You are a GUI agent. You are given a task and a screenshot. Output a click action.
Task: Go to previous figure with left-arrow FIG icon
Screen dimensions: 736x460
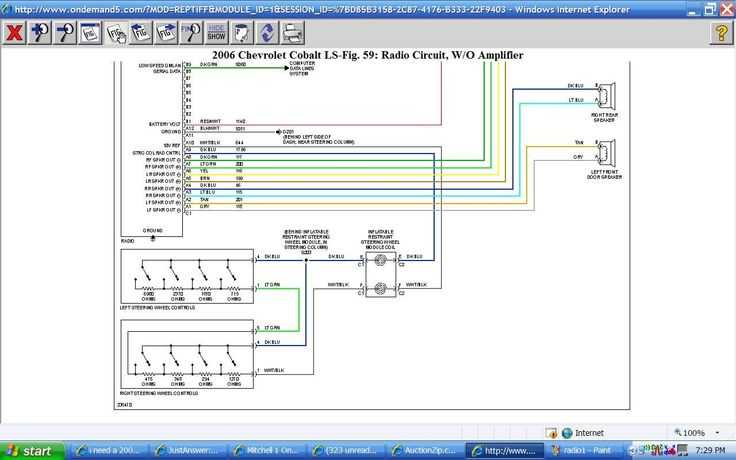coord(141,33)
